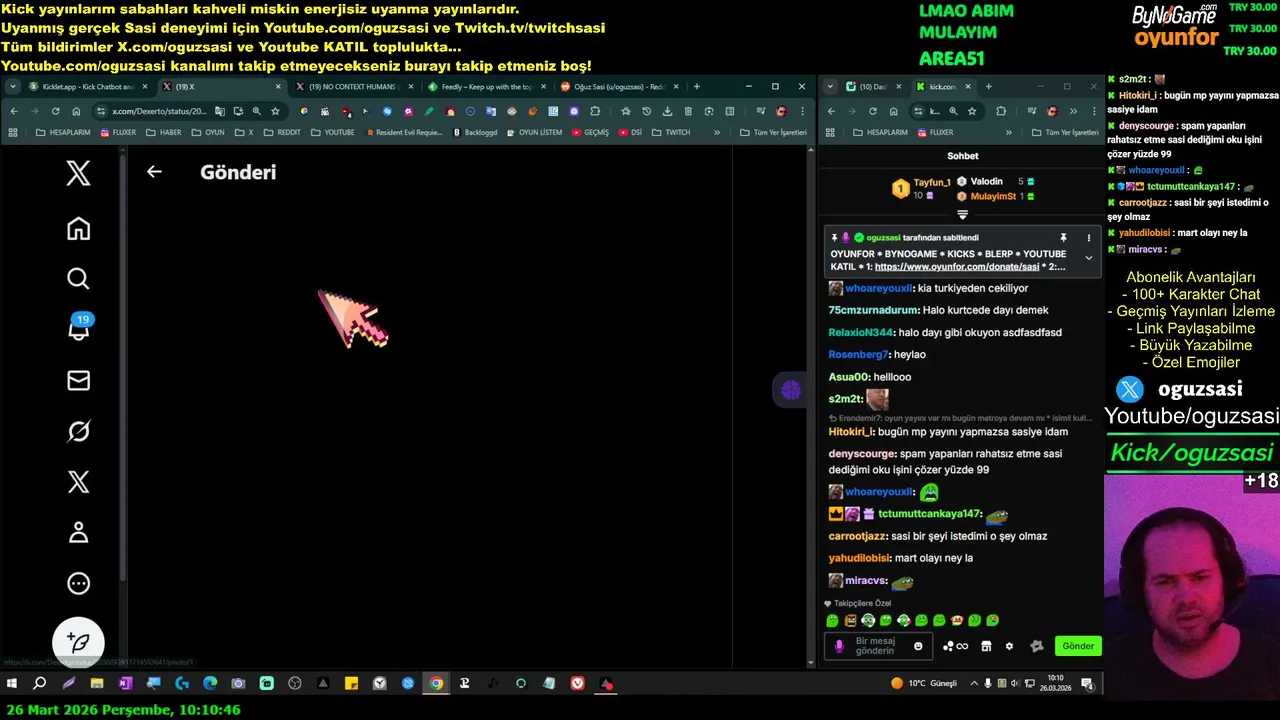Viewport: 1280px width, 720px height.
Task: Open new tab in left browser
Action: pyautogui.click(x=697, y=87)
